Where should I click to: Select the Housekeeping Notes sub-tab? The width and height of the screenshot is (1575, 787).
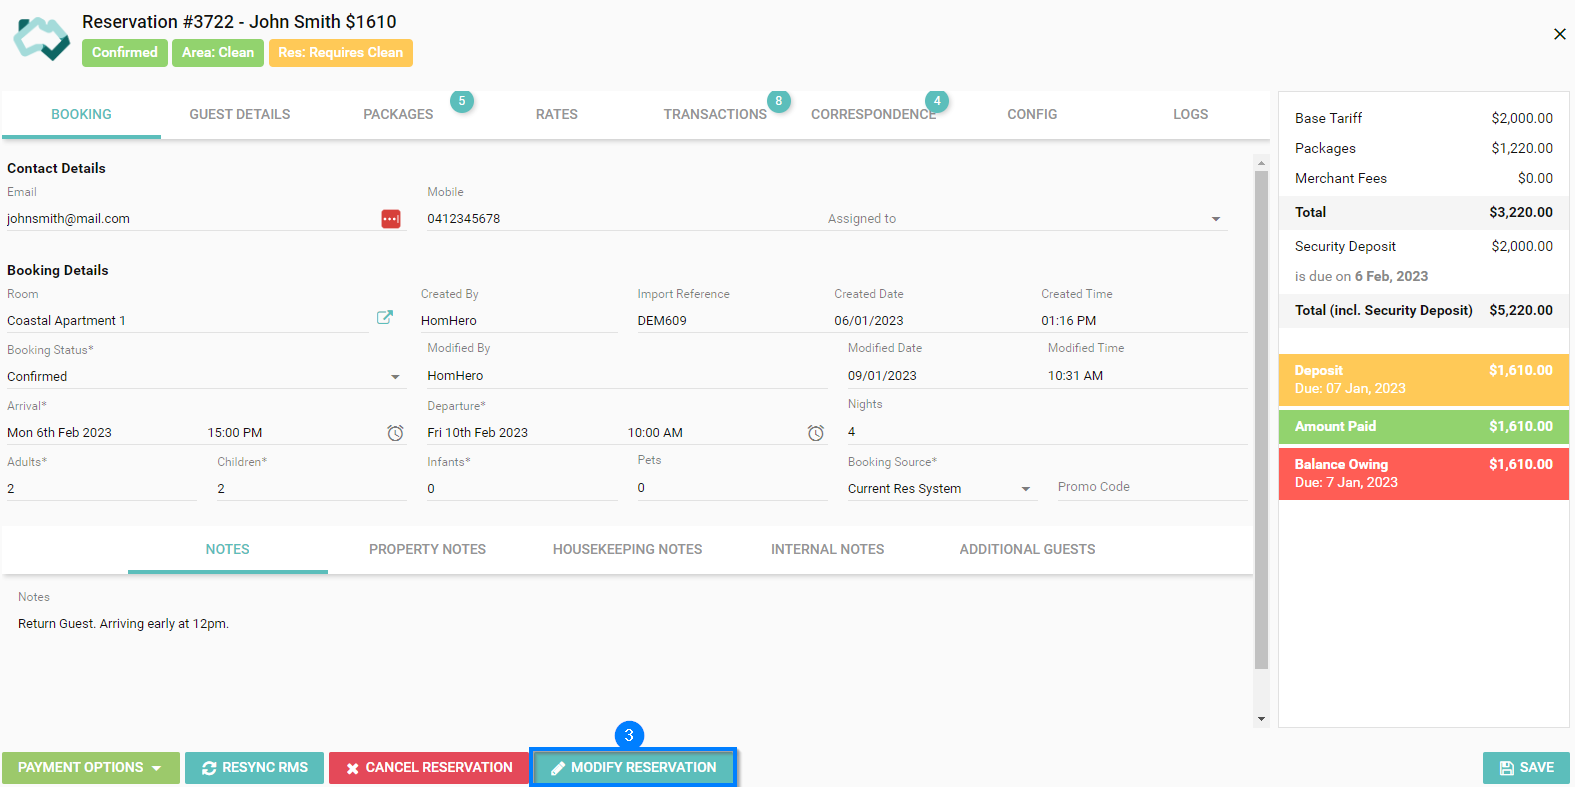tap(627, 549)
